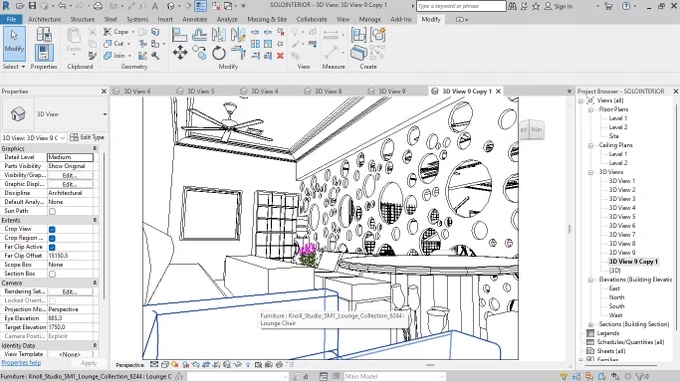The width and height of the screenshot is (680, 382).
Task: Select the Offset tool
Action: point(199,35)
